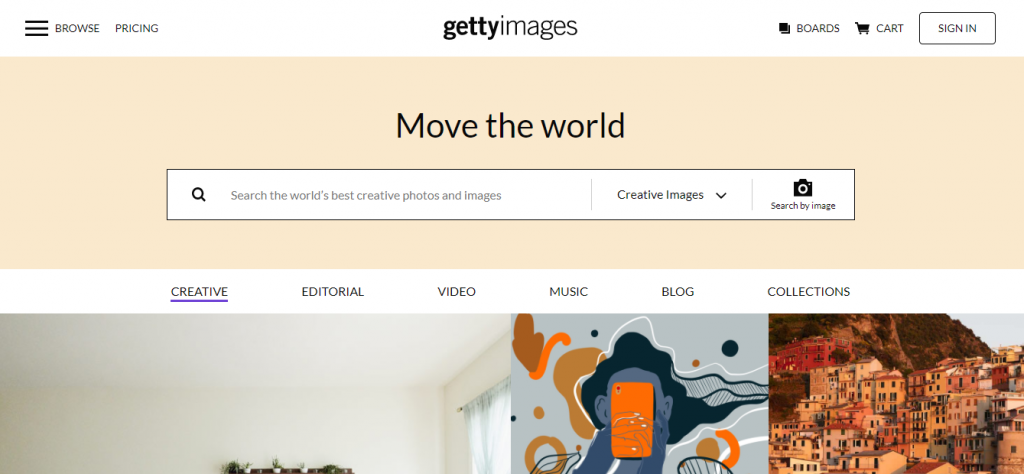This screenshot has width=1024, height=474.
Task: Click the Search by image camera icon
Action: (x=803, y=188)
